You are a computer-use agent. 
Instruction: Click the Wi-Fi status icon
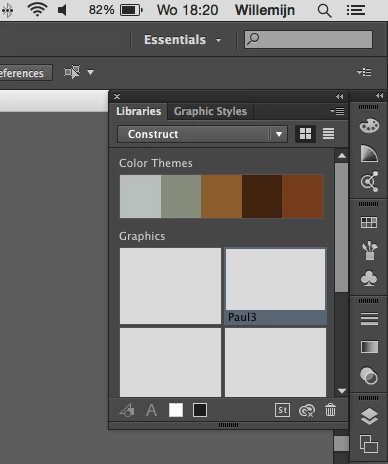[37, 10]
